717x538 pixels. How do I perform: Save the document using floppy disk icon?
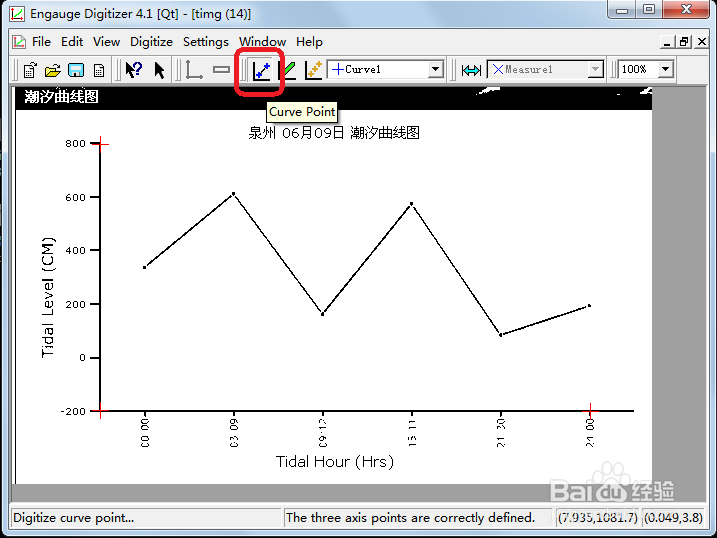pyautogui.click(x=76, y=70)
